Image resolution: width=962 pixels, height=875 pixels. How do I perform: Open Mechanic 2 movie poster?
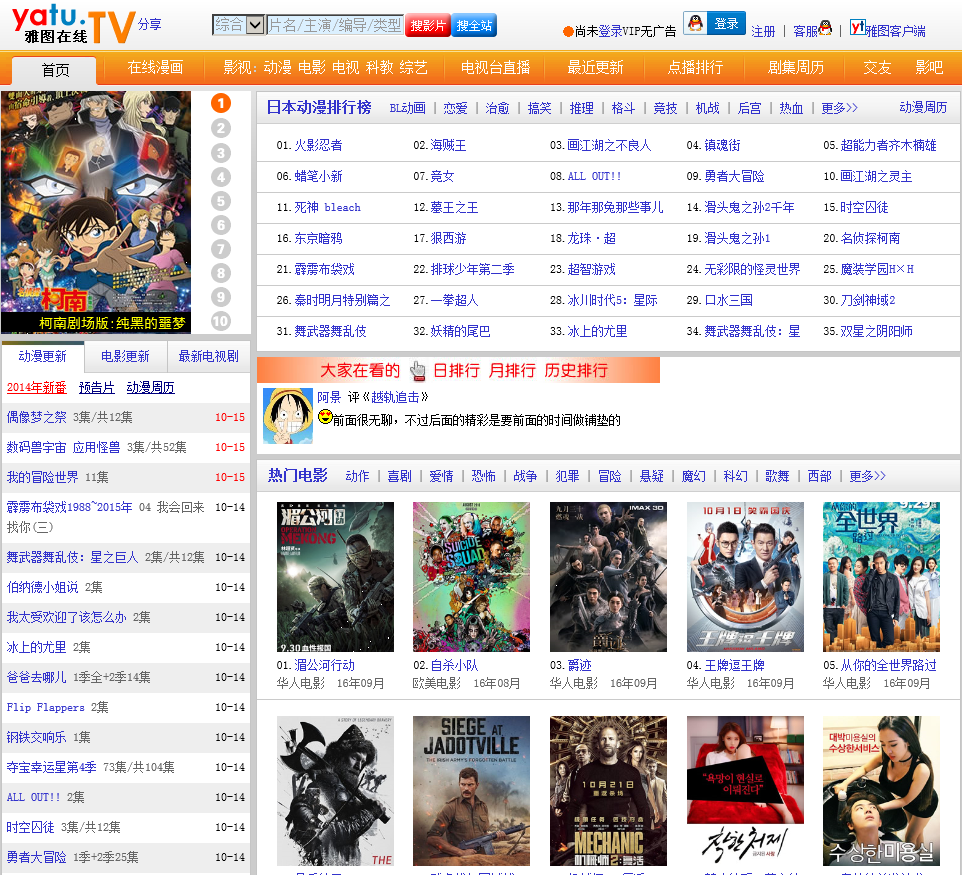click(x=608, y=791)
